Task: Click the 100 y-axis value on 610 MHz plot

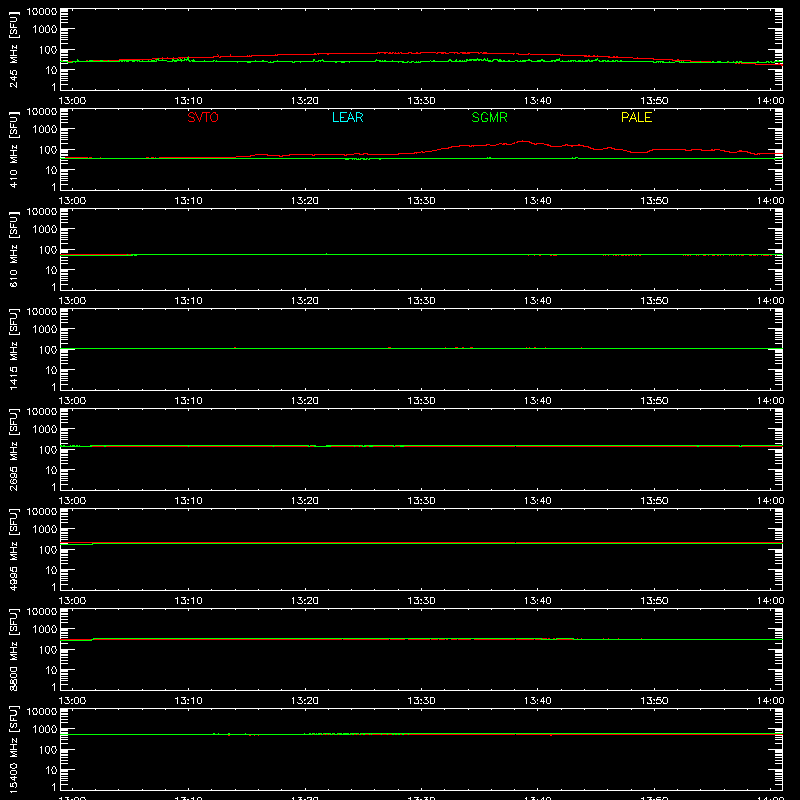Action: click(x=48, y=249)
